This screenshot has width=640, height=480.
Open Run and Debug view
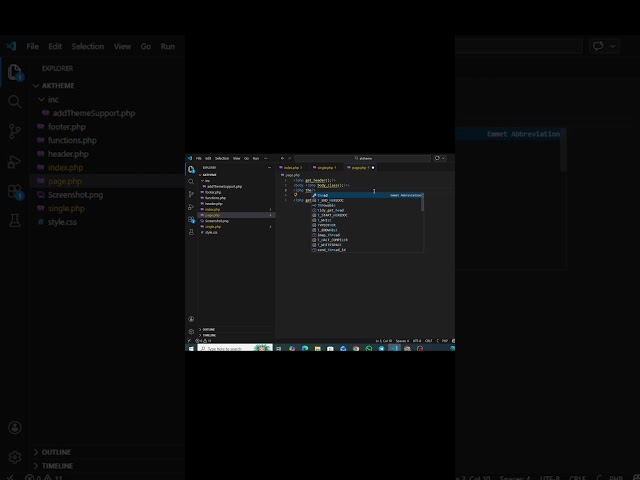[x=191, y=207]
